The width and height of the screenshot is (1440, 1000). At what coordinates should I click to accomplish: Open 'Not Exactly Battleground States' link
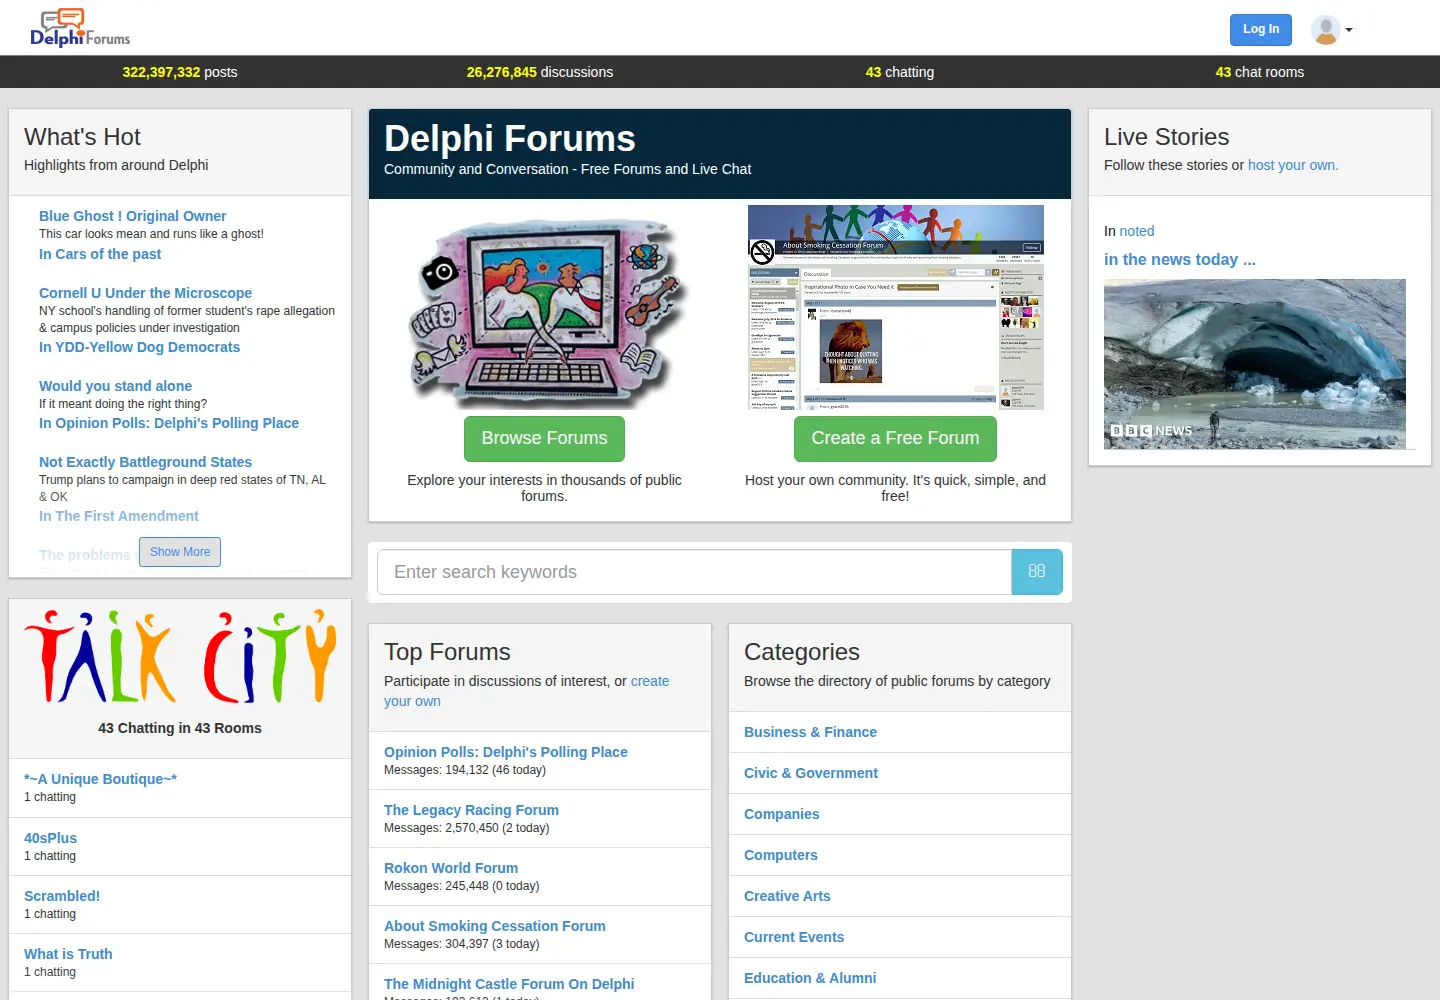(x=145, y=462)
